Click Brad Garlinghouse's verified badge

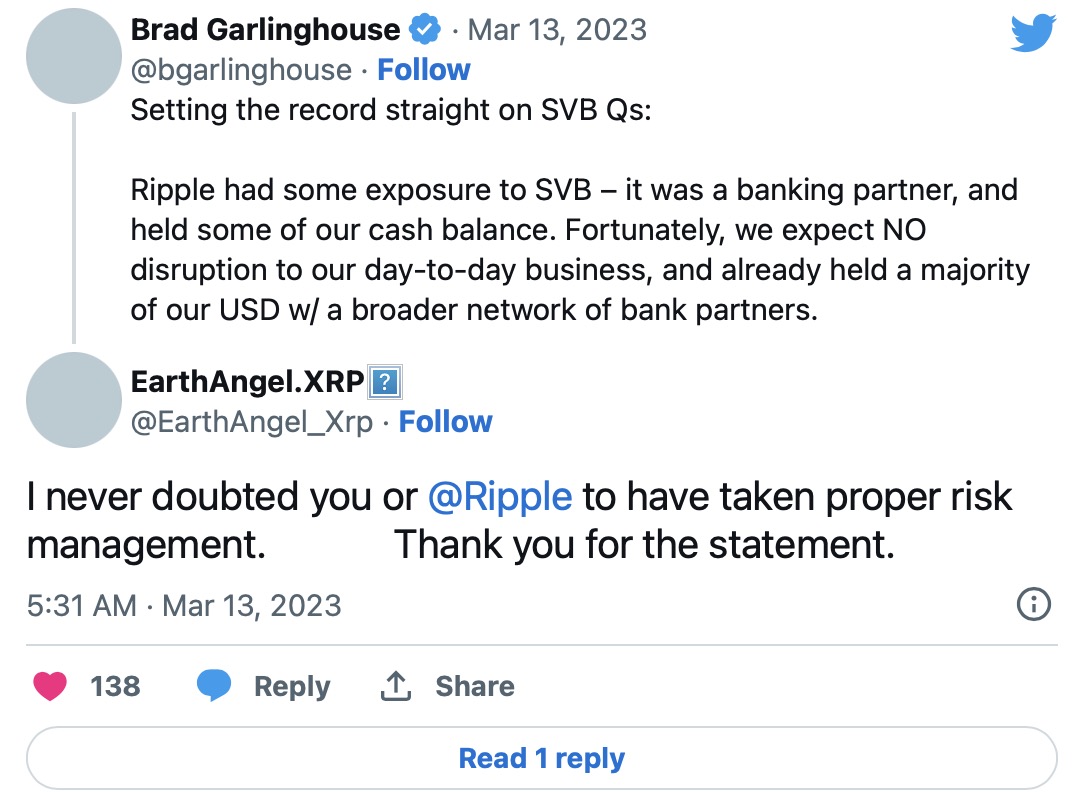[425, 30]
